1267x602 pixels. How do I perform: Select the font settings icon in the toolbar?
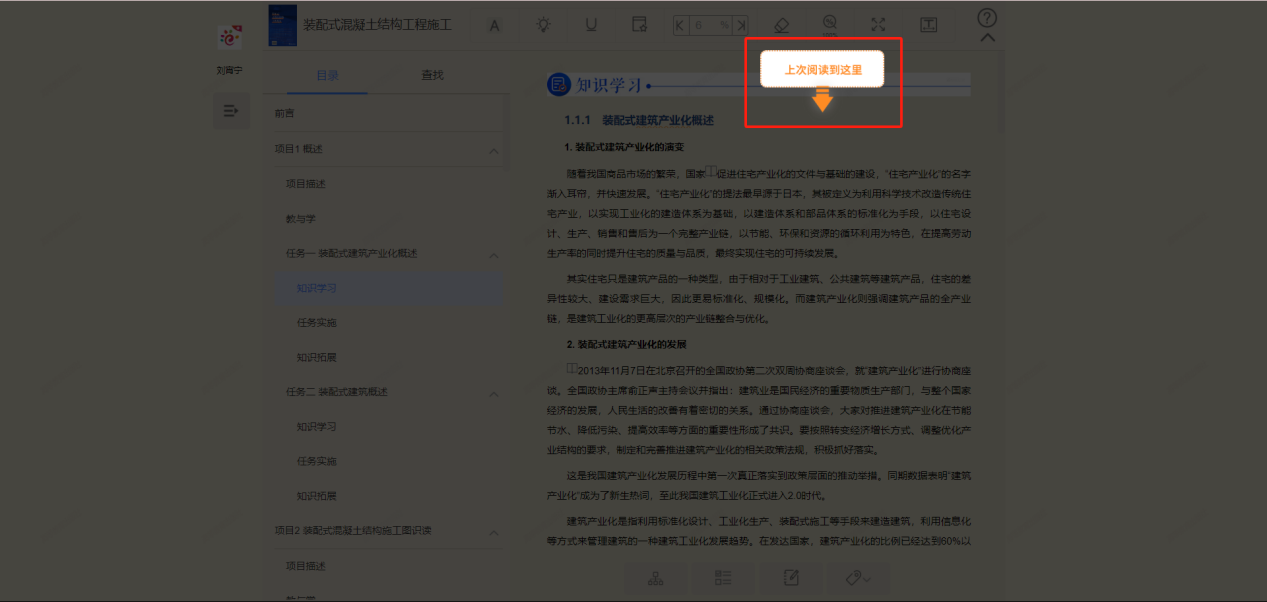tap(494, 25)
